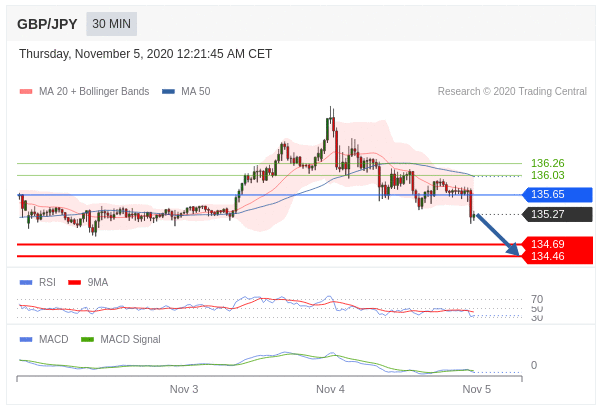Image resolution: width=599 pixels, height=409 pixels.
Task: Click the red 9MA legend swatch
Action: [74, 283]
